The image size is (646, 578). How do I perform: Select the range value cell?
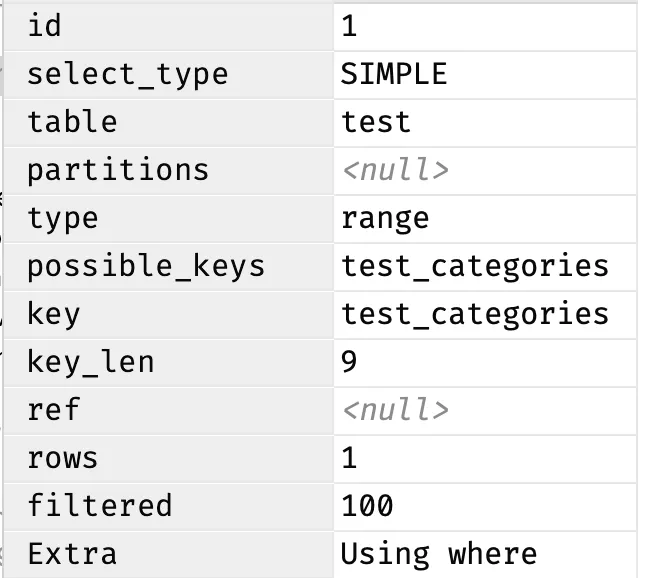485,219
